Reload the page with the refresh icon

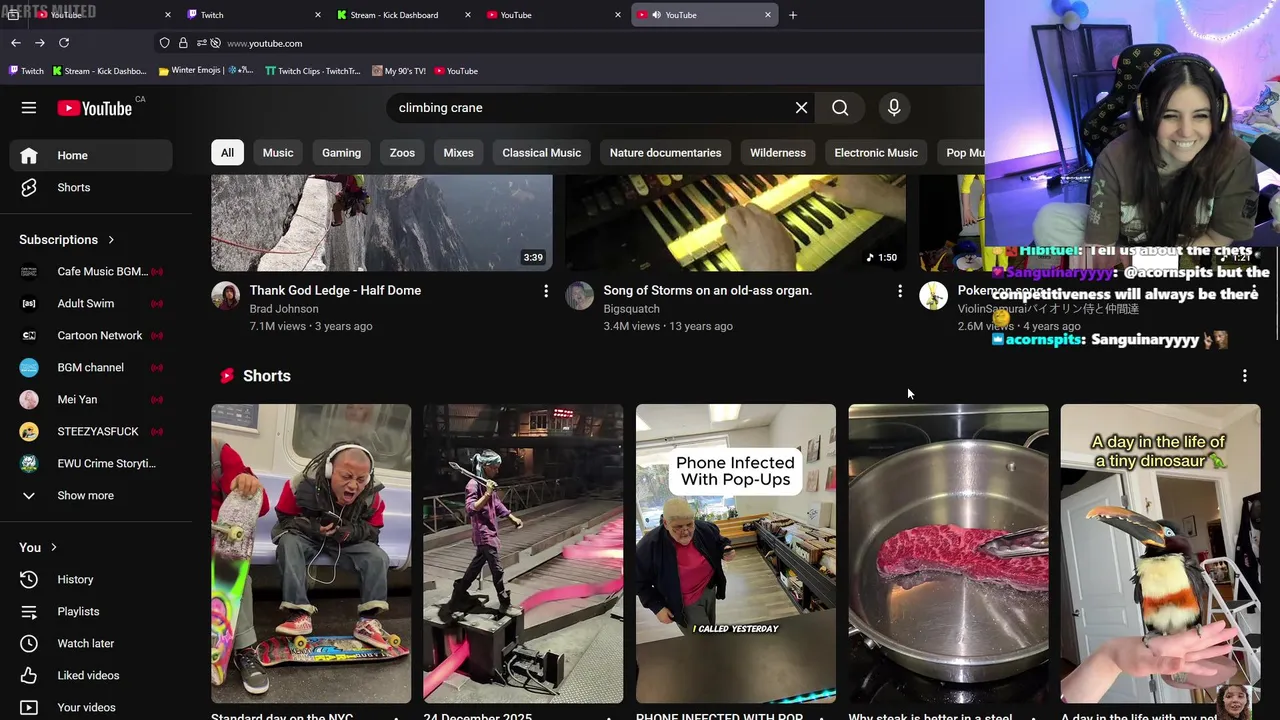(64, 43)
